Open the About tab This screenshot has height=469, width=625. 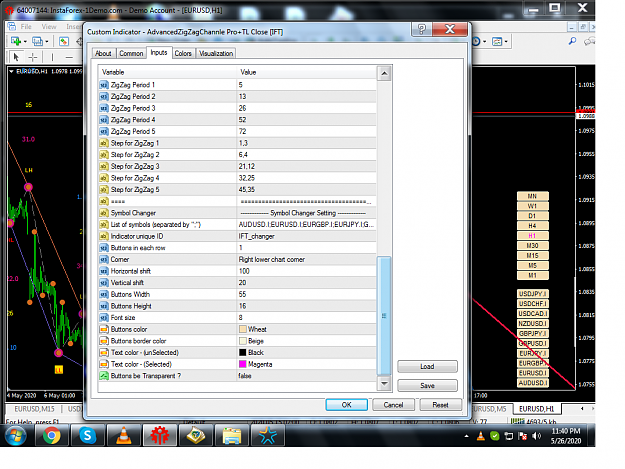pos(103,53)
